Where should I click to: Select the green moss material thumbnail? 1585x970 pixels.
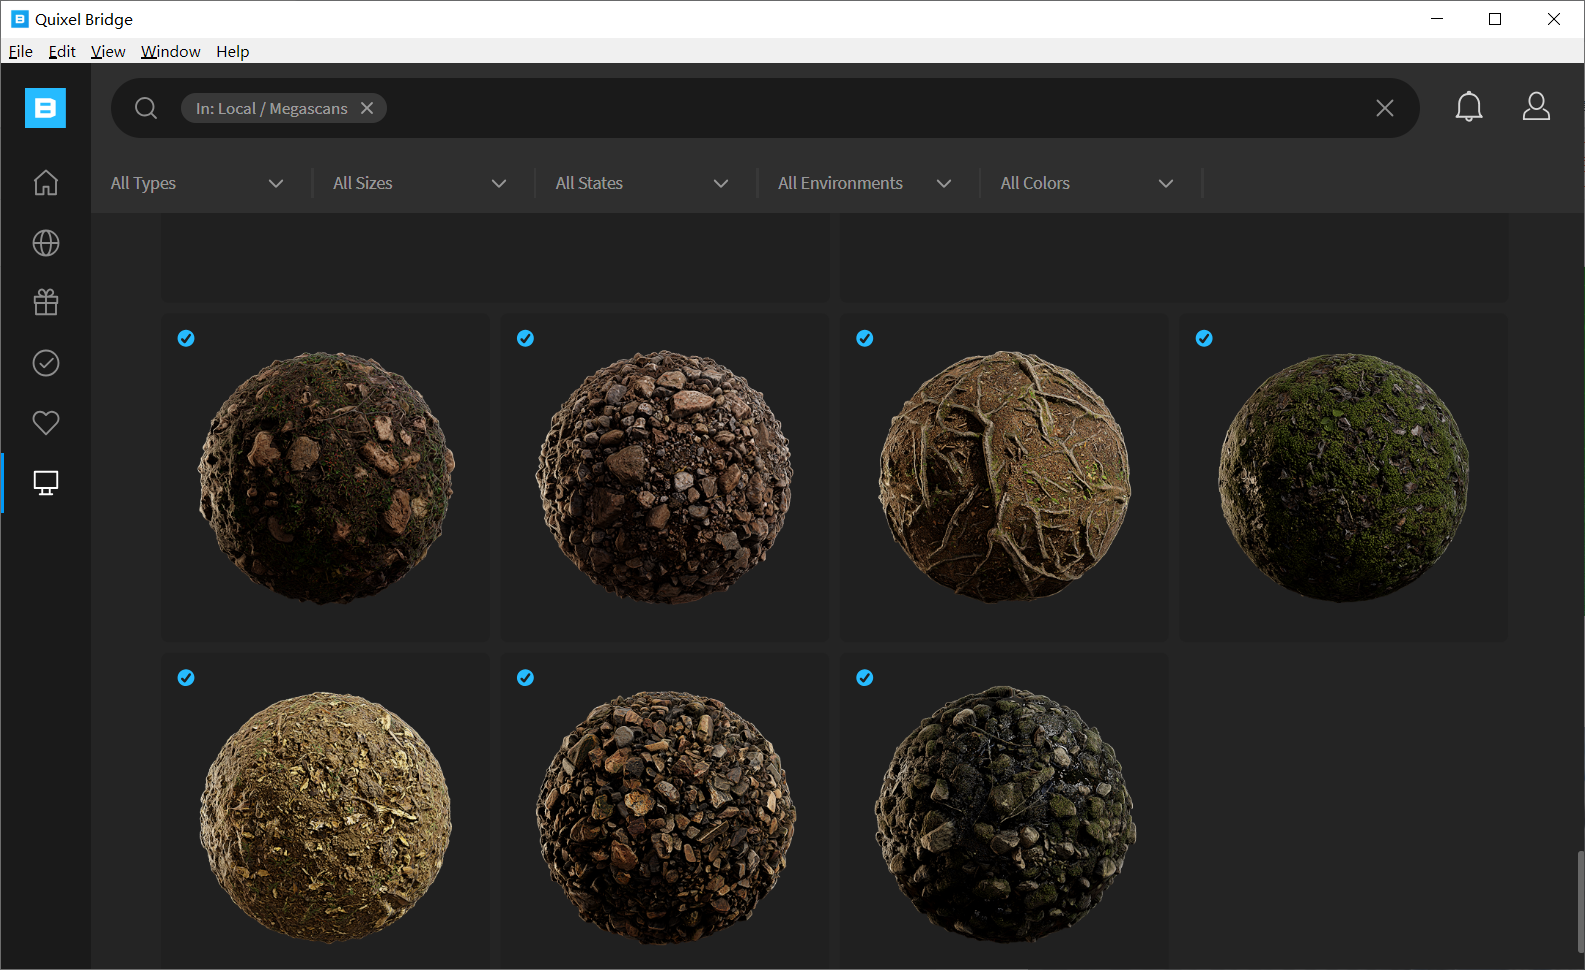(x=1343, y=478)
